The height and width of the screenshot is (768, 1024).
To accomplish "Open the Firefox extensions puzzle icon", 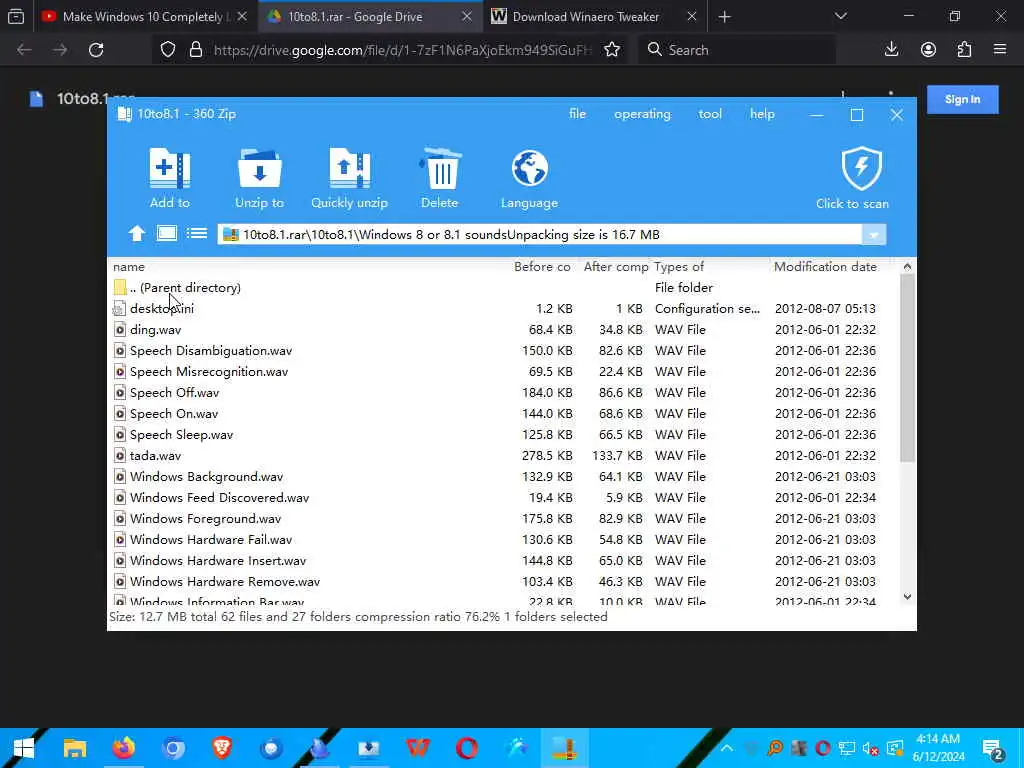I will coord(964,50).
